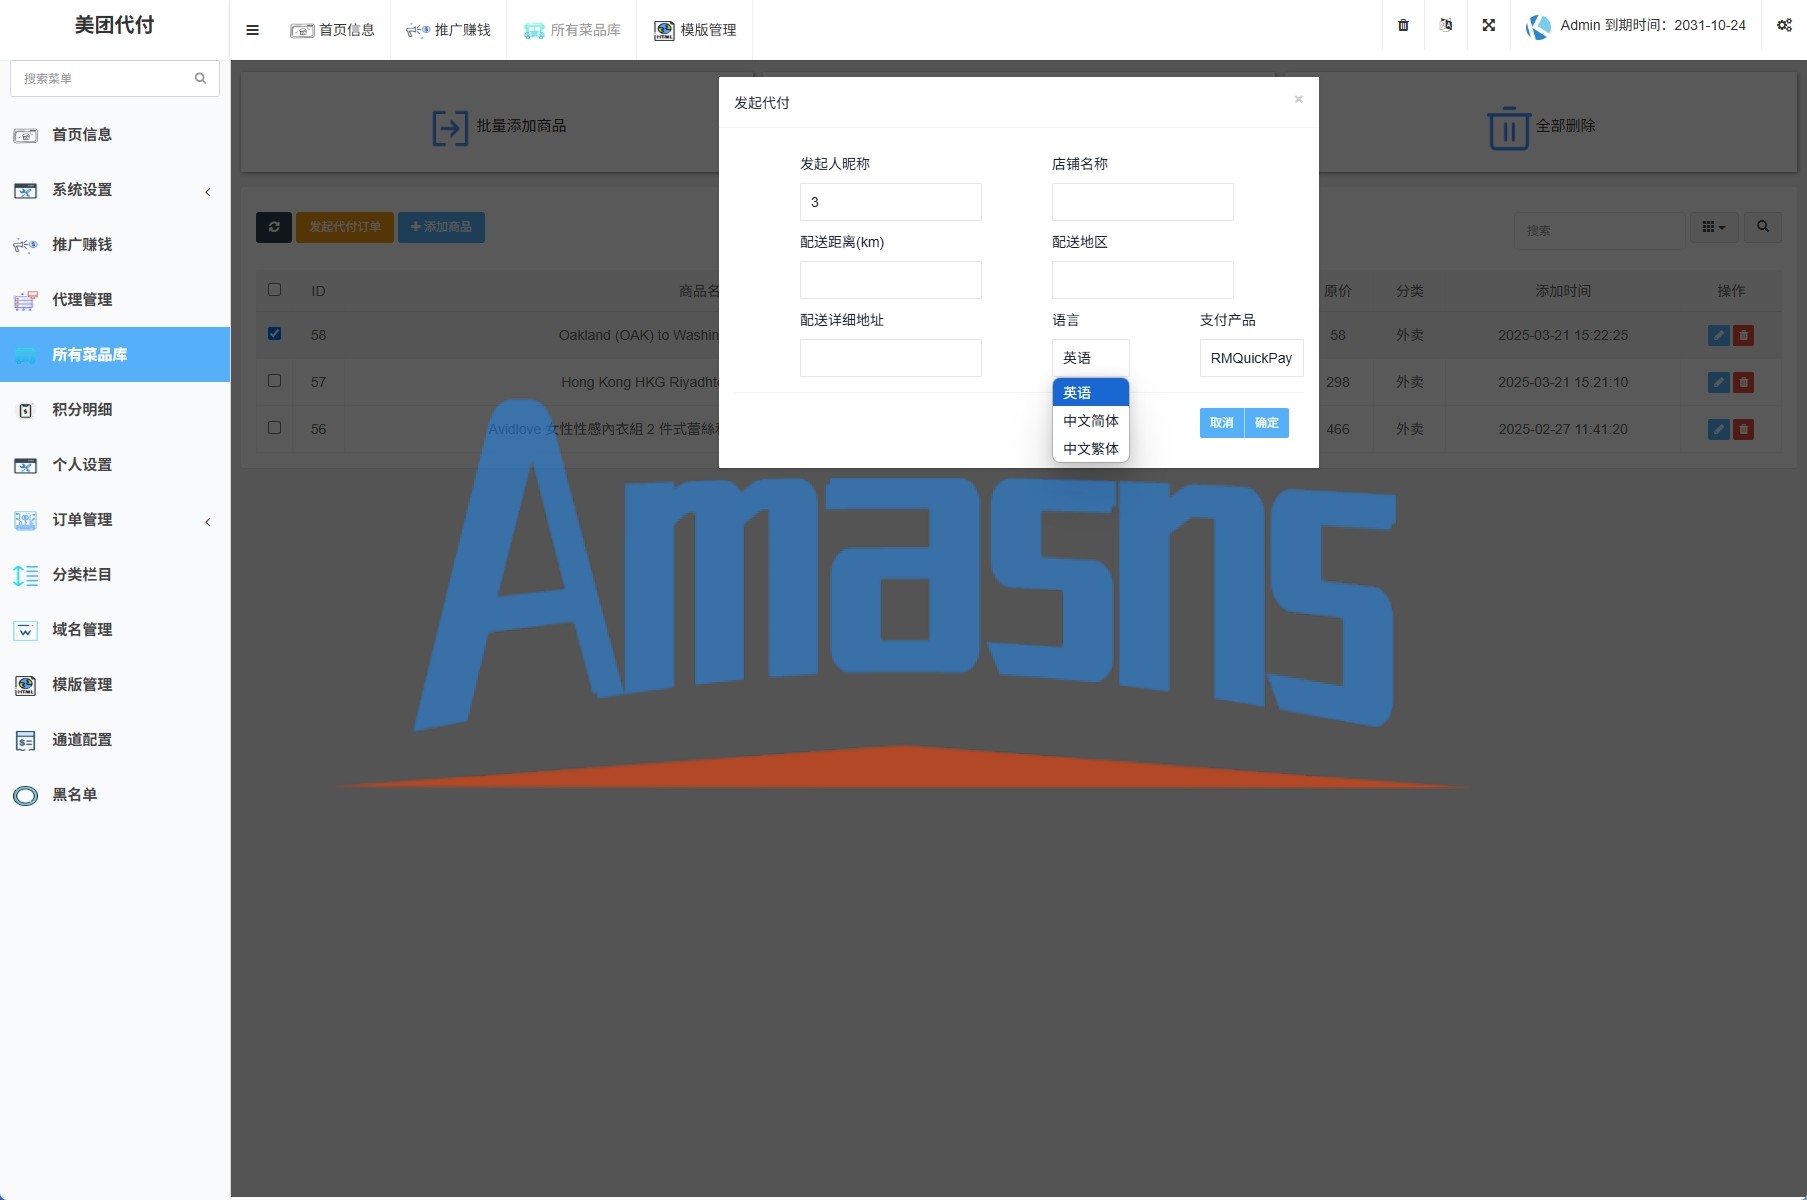Switch to the 首页信息 top tab

coord(333,30)
